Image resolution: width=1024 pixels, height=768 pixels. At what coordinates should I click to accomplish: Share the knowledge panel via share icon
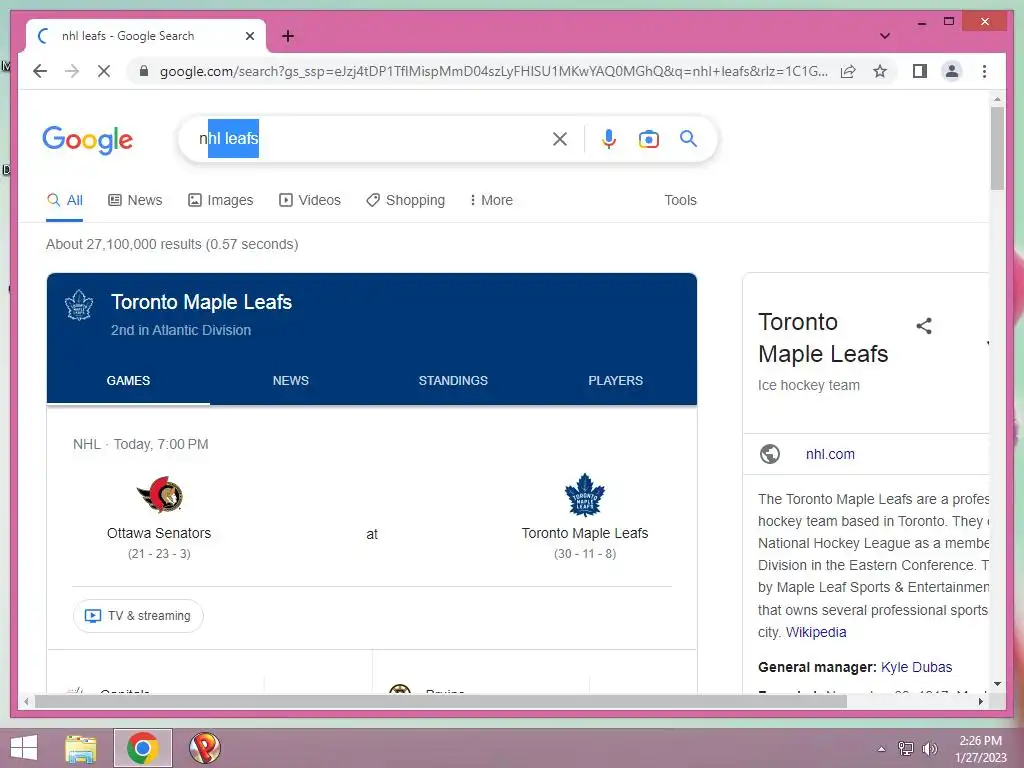[x=923, y=326]
